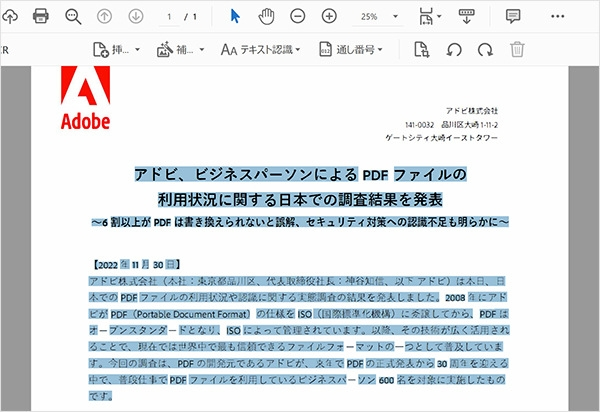This screenshot has width=600, height=412.
Task: Zoom out with minus button
Action: tap(298, 16)
